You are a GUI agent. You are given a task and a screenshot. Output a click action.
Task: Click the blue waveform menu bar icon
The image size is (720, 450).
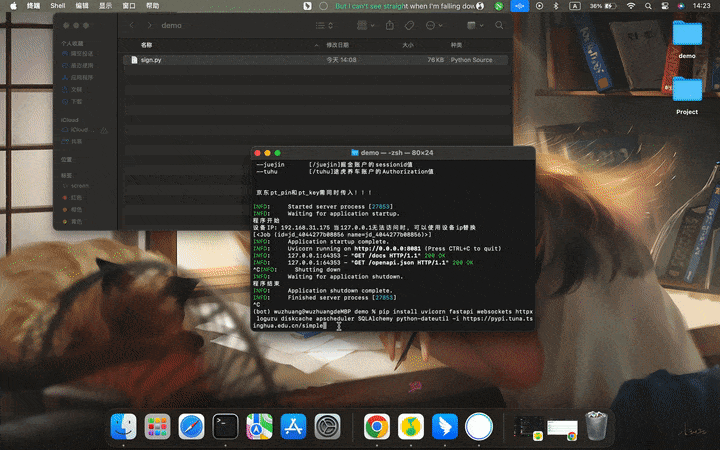520,6
